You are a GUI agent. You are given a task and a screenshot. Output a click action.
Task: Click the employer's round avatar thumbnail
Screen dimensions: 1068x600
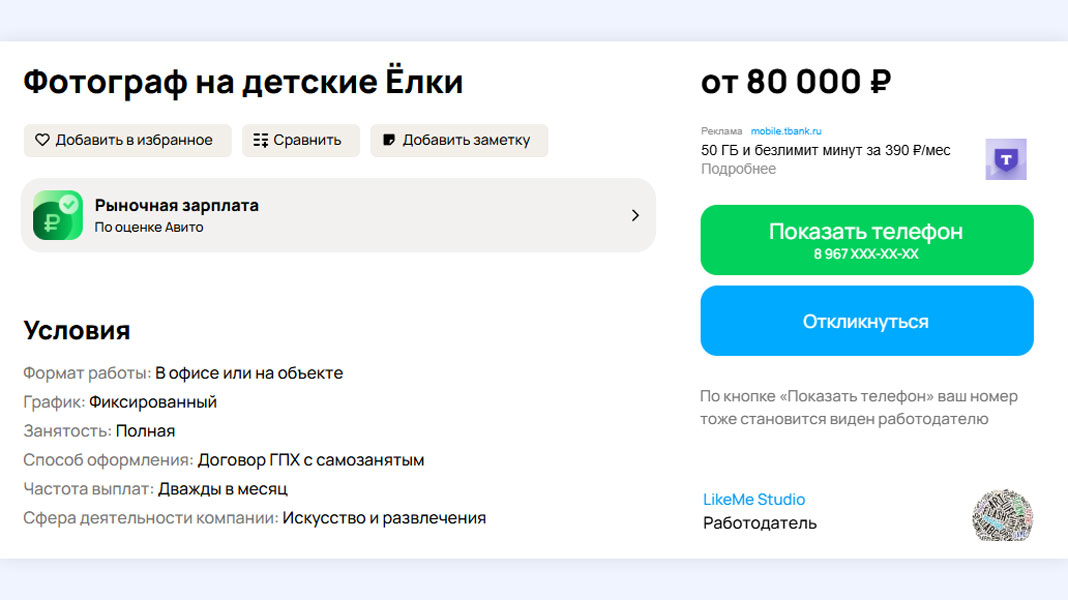click(1002, 515)
